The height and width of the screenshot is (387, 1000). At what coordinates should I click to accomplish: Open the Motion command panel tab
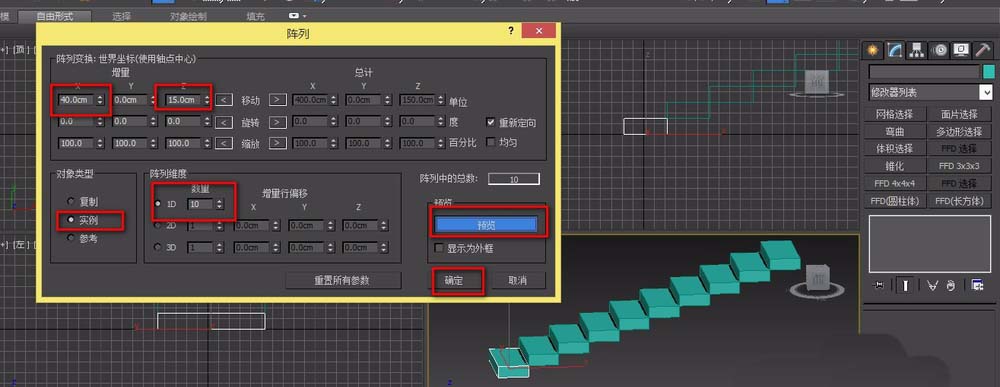[939, 50]
